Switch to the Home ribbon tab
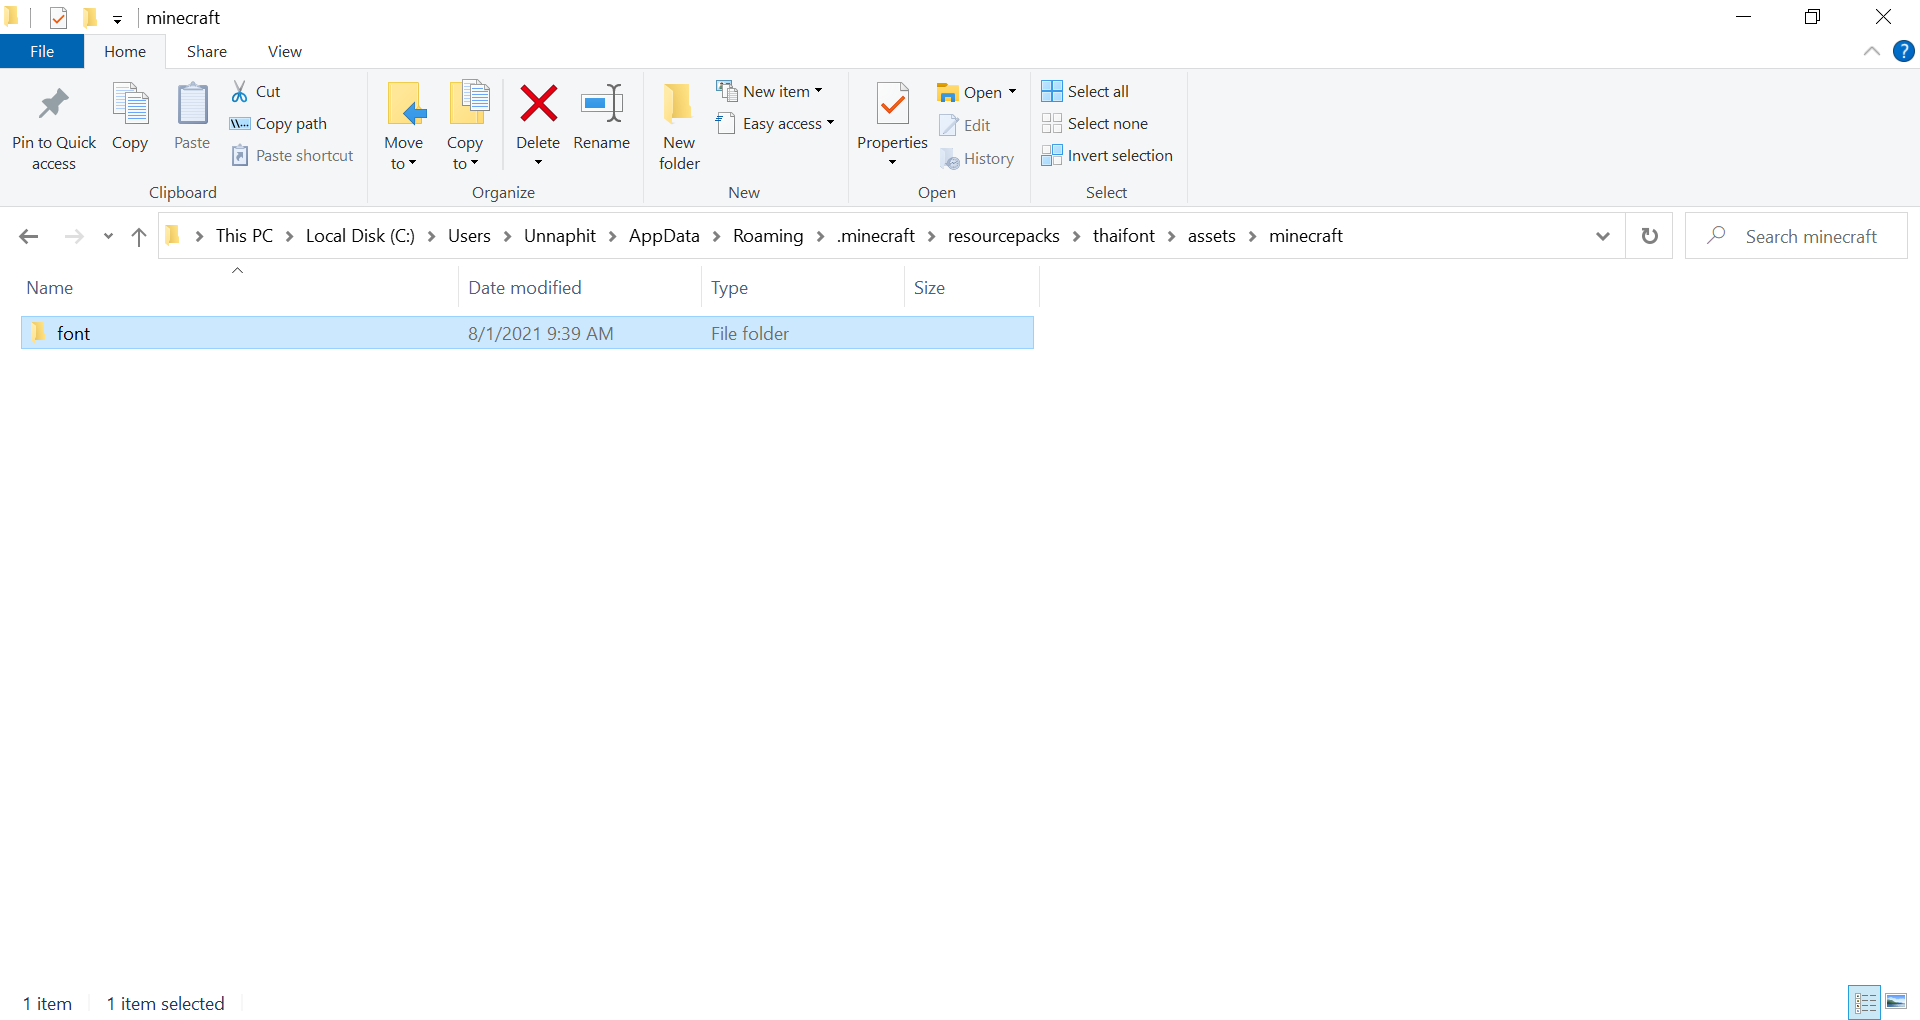The width and height of the screenshot is (1920, 1020). pyautogui.click(x=125, y=51)
